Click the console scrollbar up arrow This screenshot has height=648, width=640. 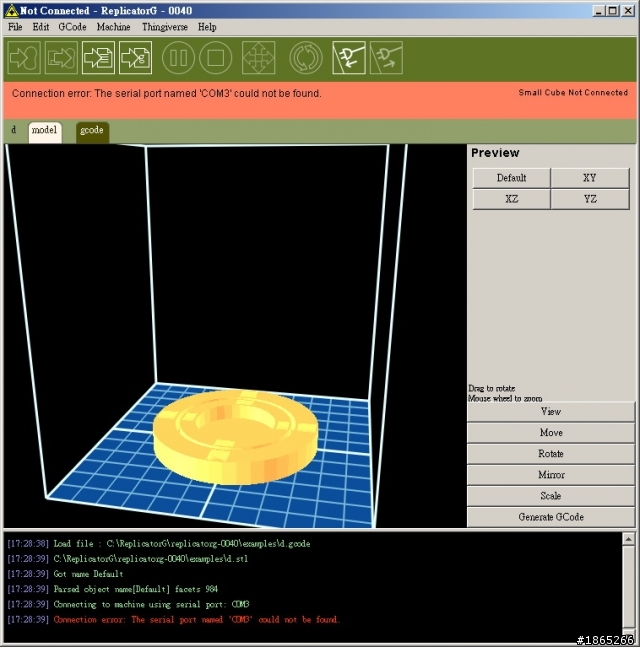628,539
